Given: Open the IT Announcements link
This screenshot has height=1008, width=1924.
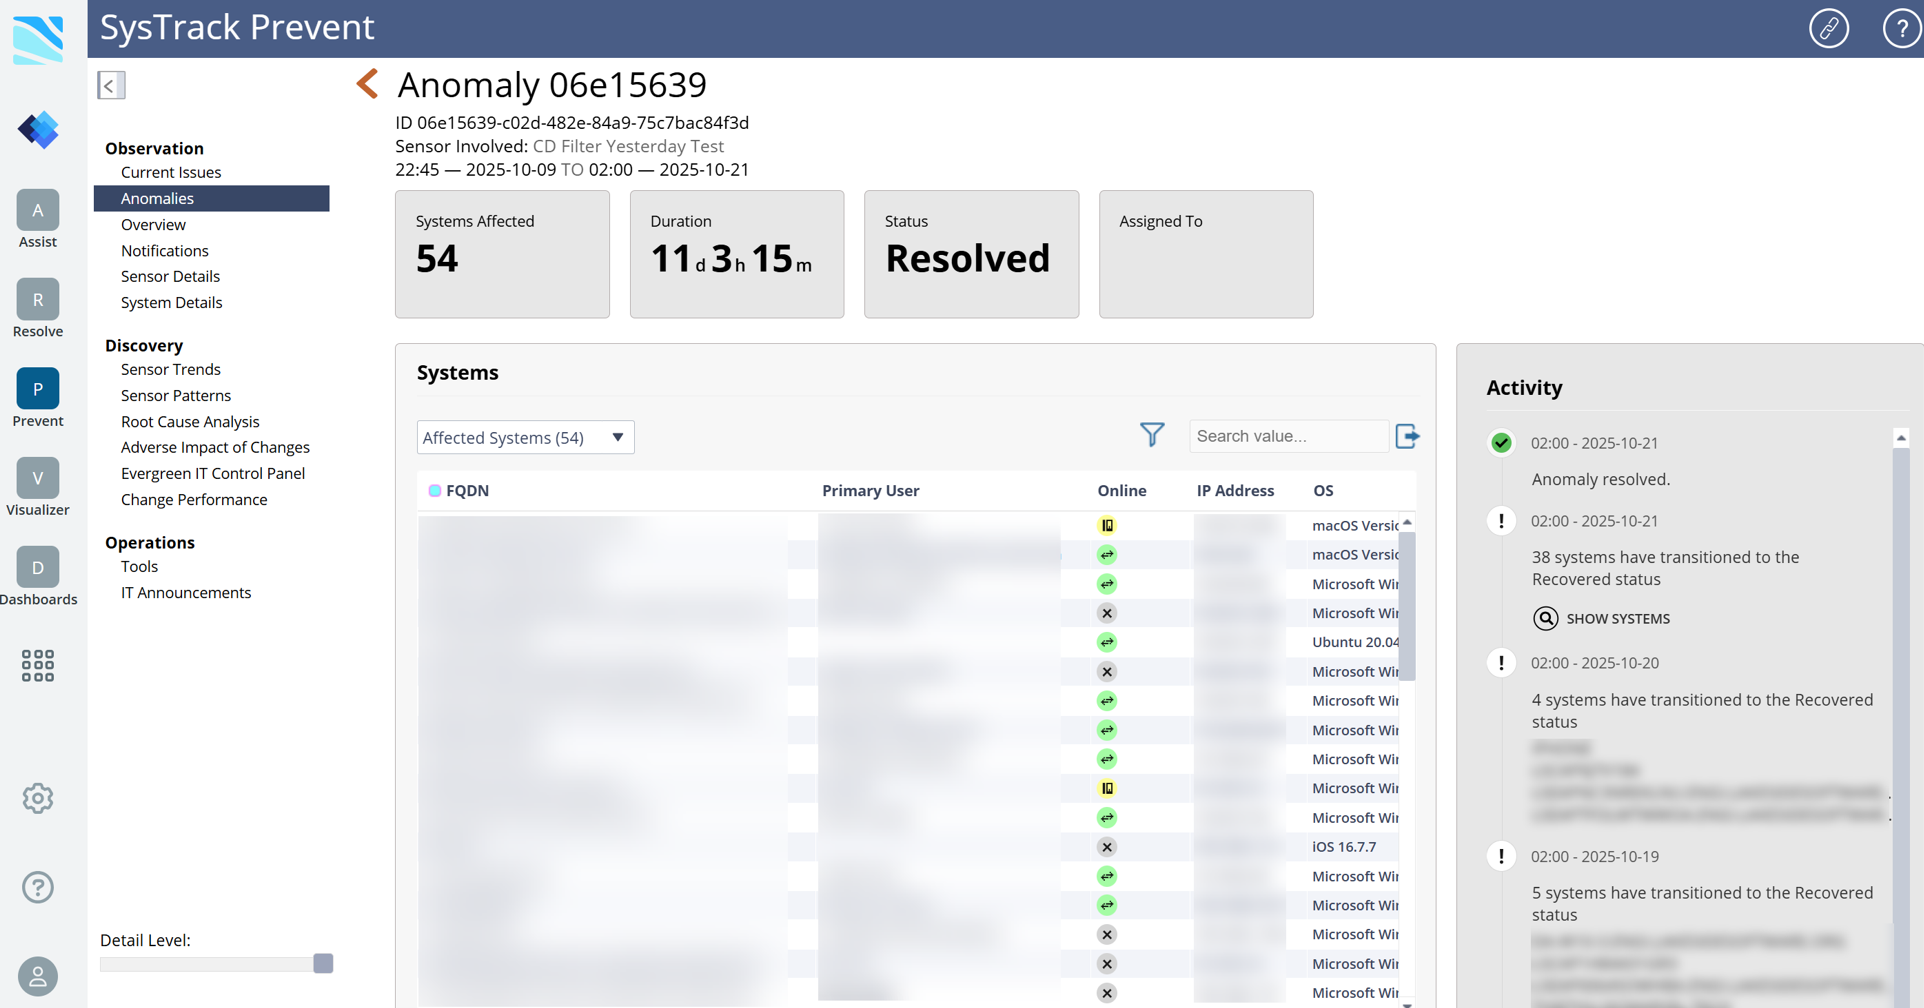Looking at the screenshot, I should (x=186, y=592).
